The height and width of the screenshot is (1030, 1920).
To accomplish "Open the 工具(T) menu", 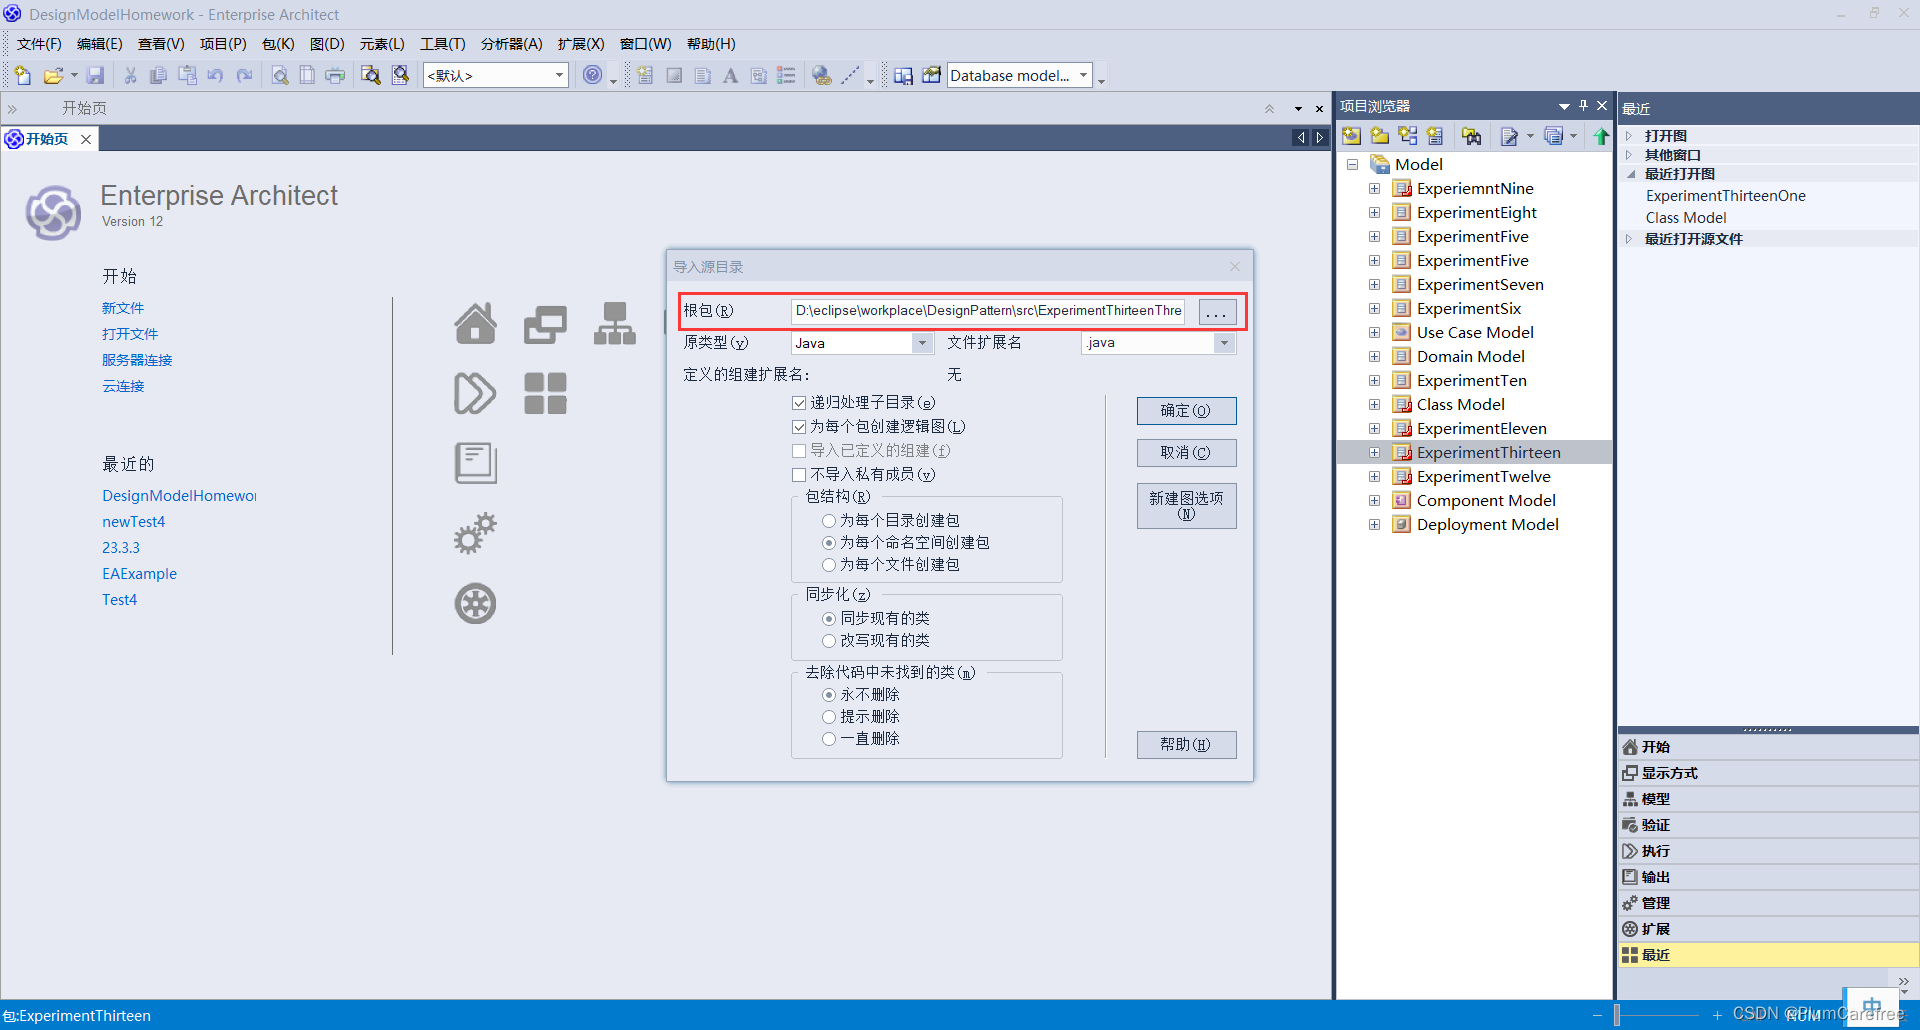I will pyautogui.click(x=443, y=44).
